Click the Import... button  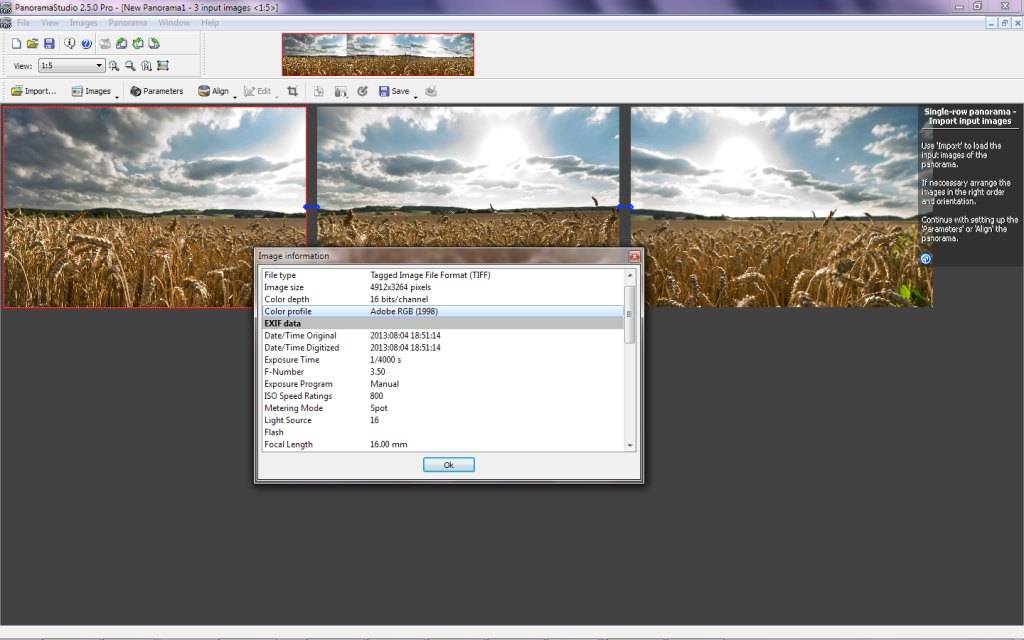click(33, 91)
